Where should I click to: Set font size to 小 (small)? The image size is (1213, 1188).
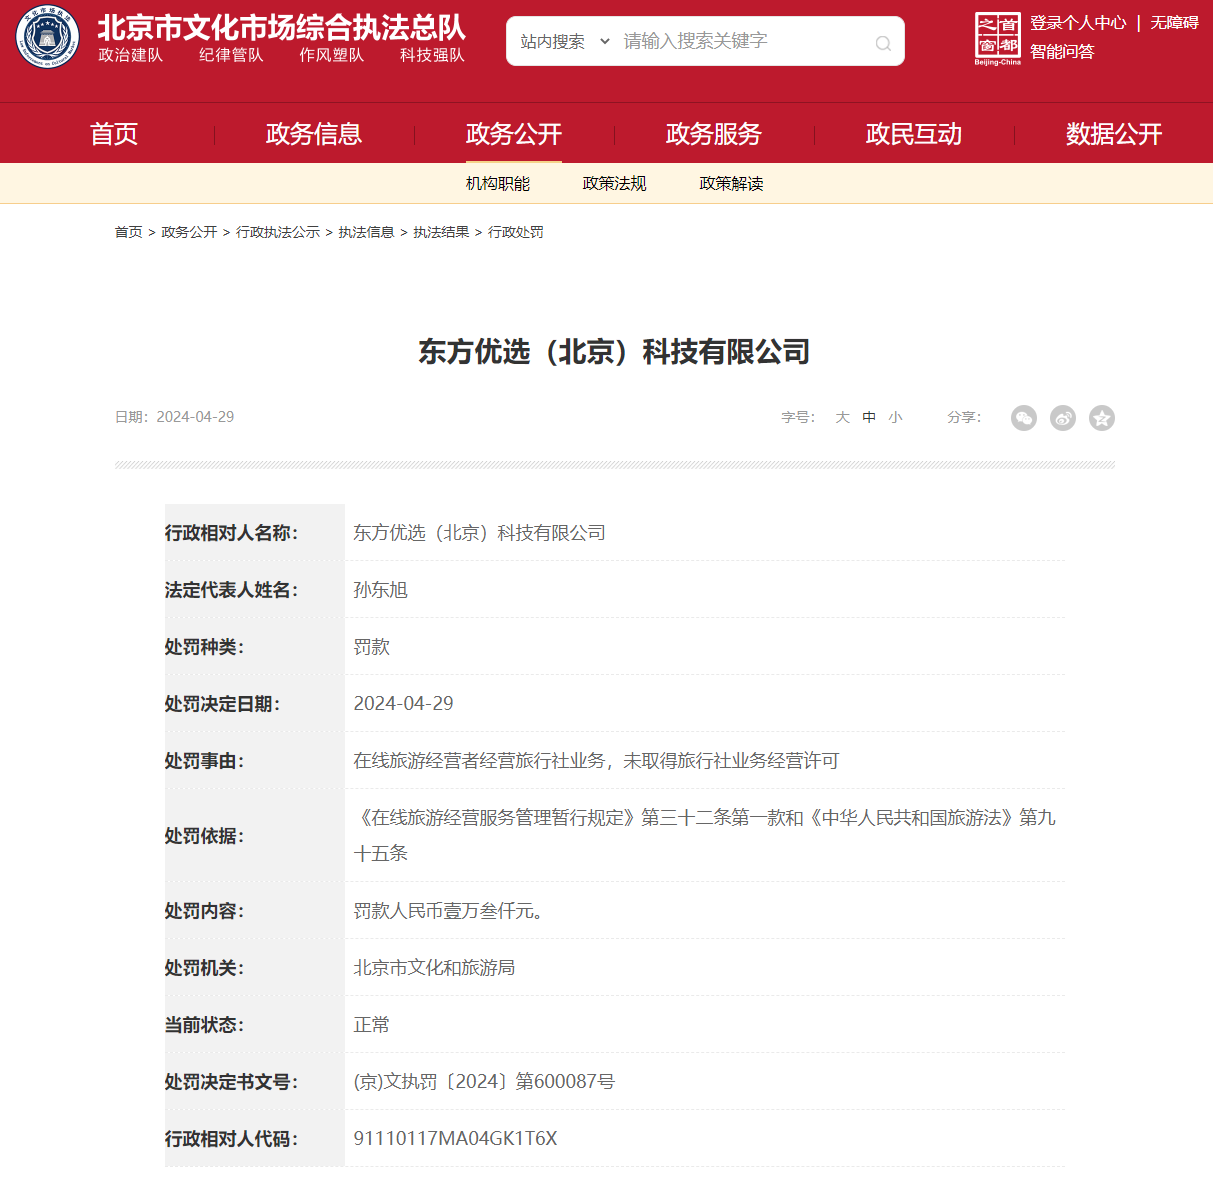click(895, 418)
